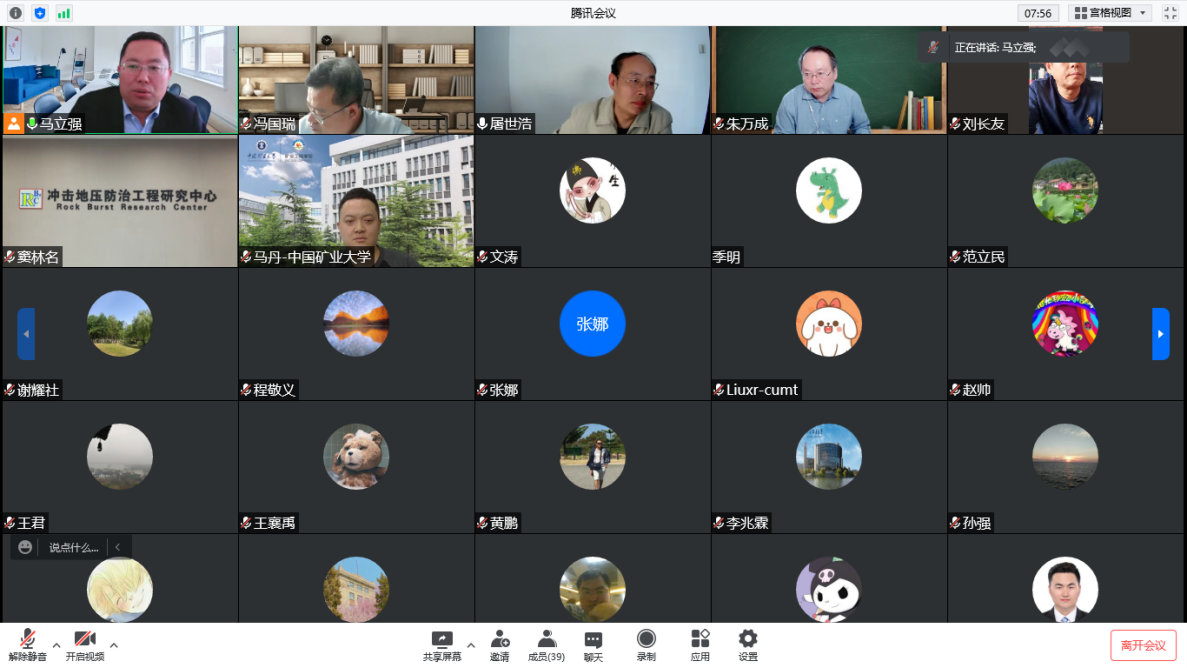
Task: Open the Chat (聊天) panel
Action: pos(593,645)
